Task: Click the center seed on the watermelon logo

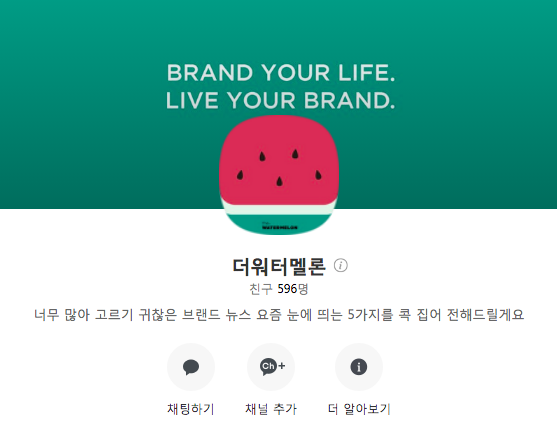Action: pos(280,181)
